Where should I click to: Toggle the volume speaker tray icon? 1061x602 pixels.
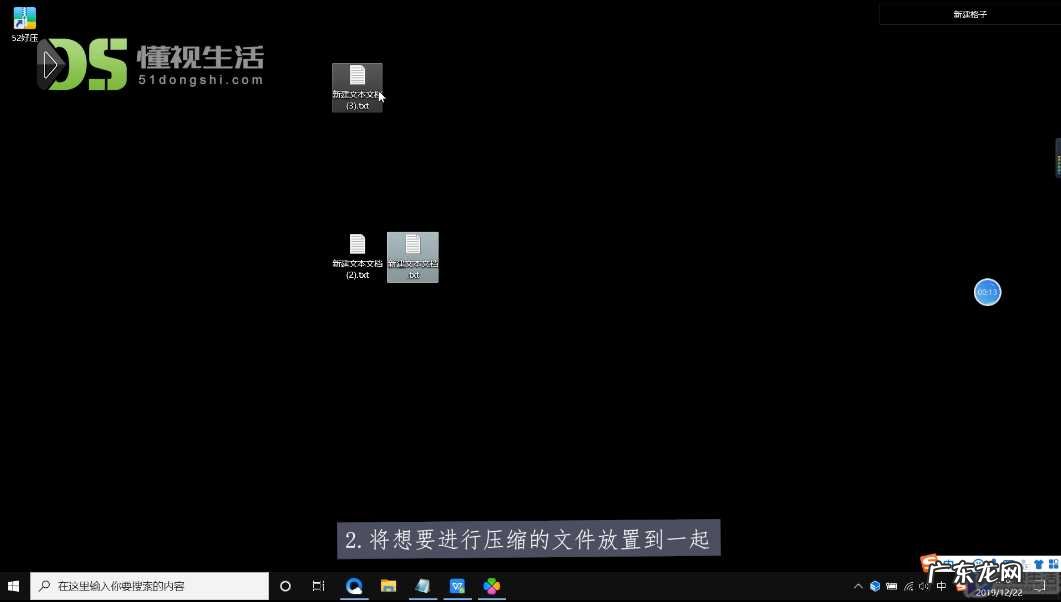pyautogui.click(x=923, y=586)
